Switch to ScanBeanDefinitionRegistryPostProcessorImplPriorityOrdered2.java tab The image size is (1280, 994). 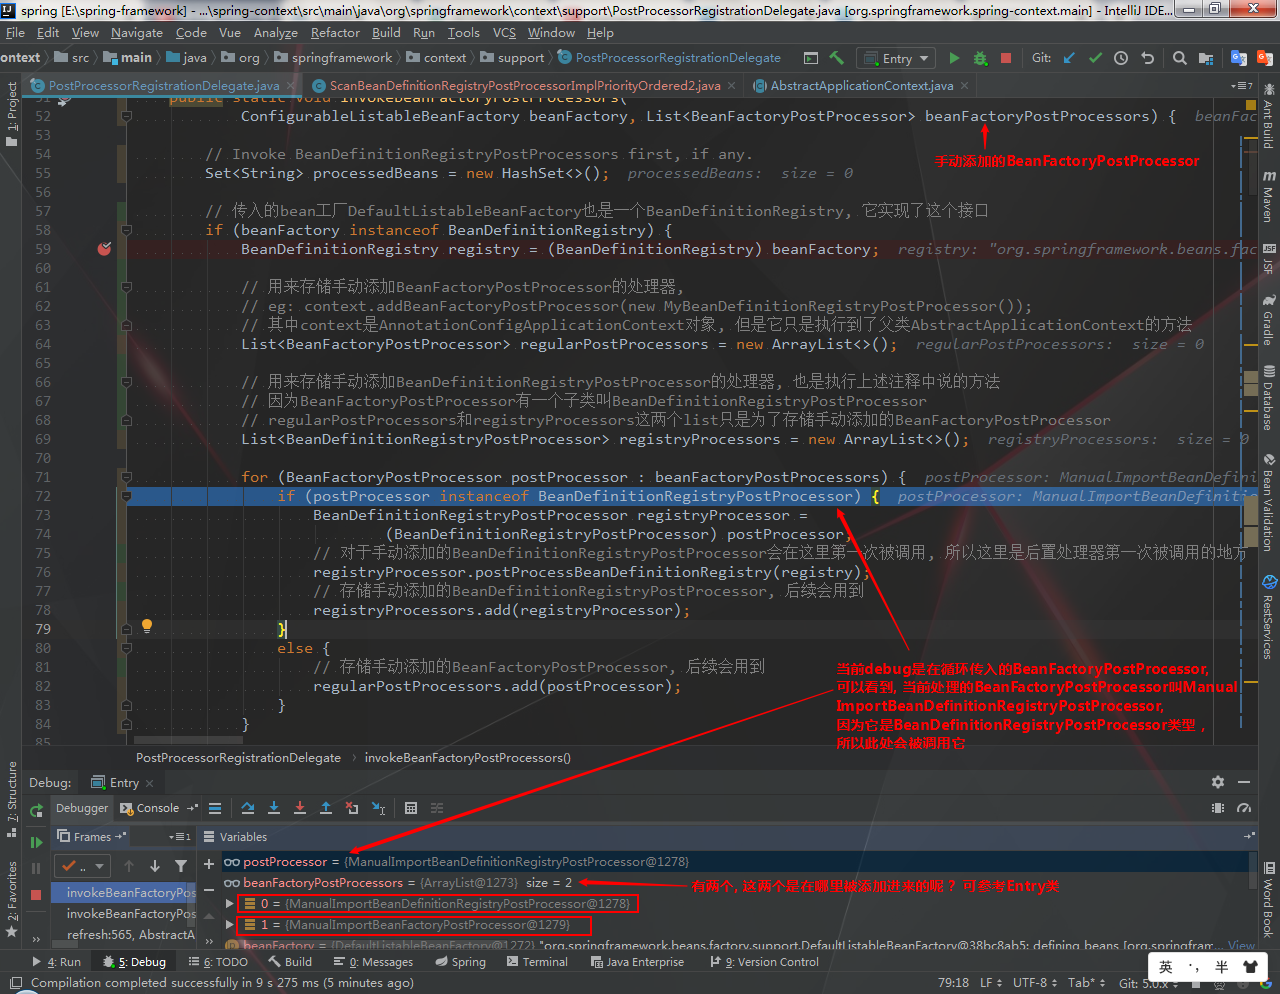click(524, 86)
